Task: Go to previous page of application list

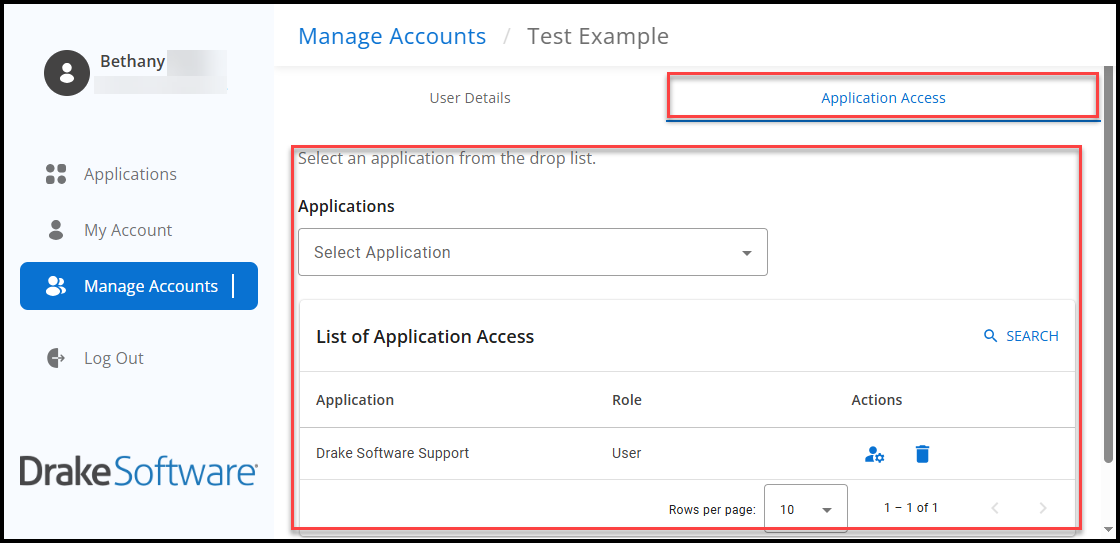Action: (x=994, y=508)
